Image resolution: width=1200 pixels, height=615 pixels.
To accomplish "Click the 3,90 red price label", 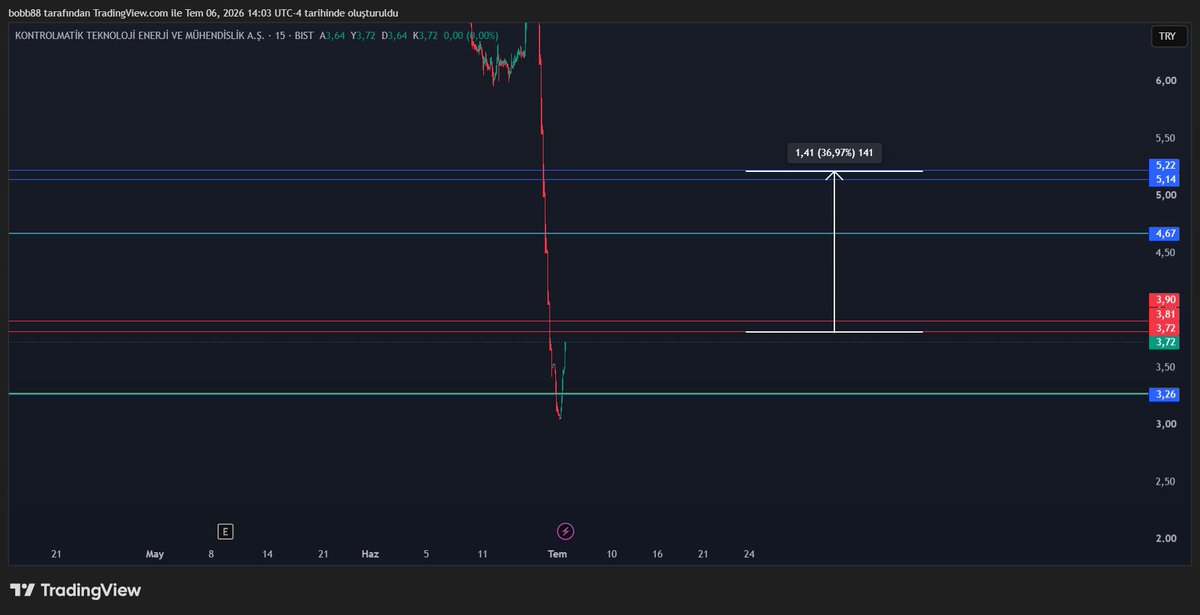I will coord(1165,299).
